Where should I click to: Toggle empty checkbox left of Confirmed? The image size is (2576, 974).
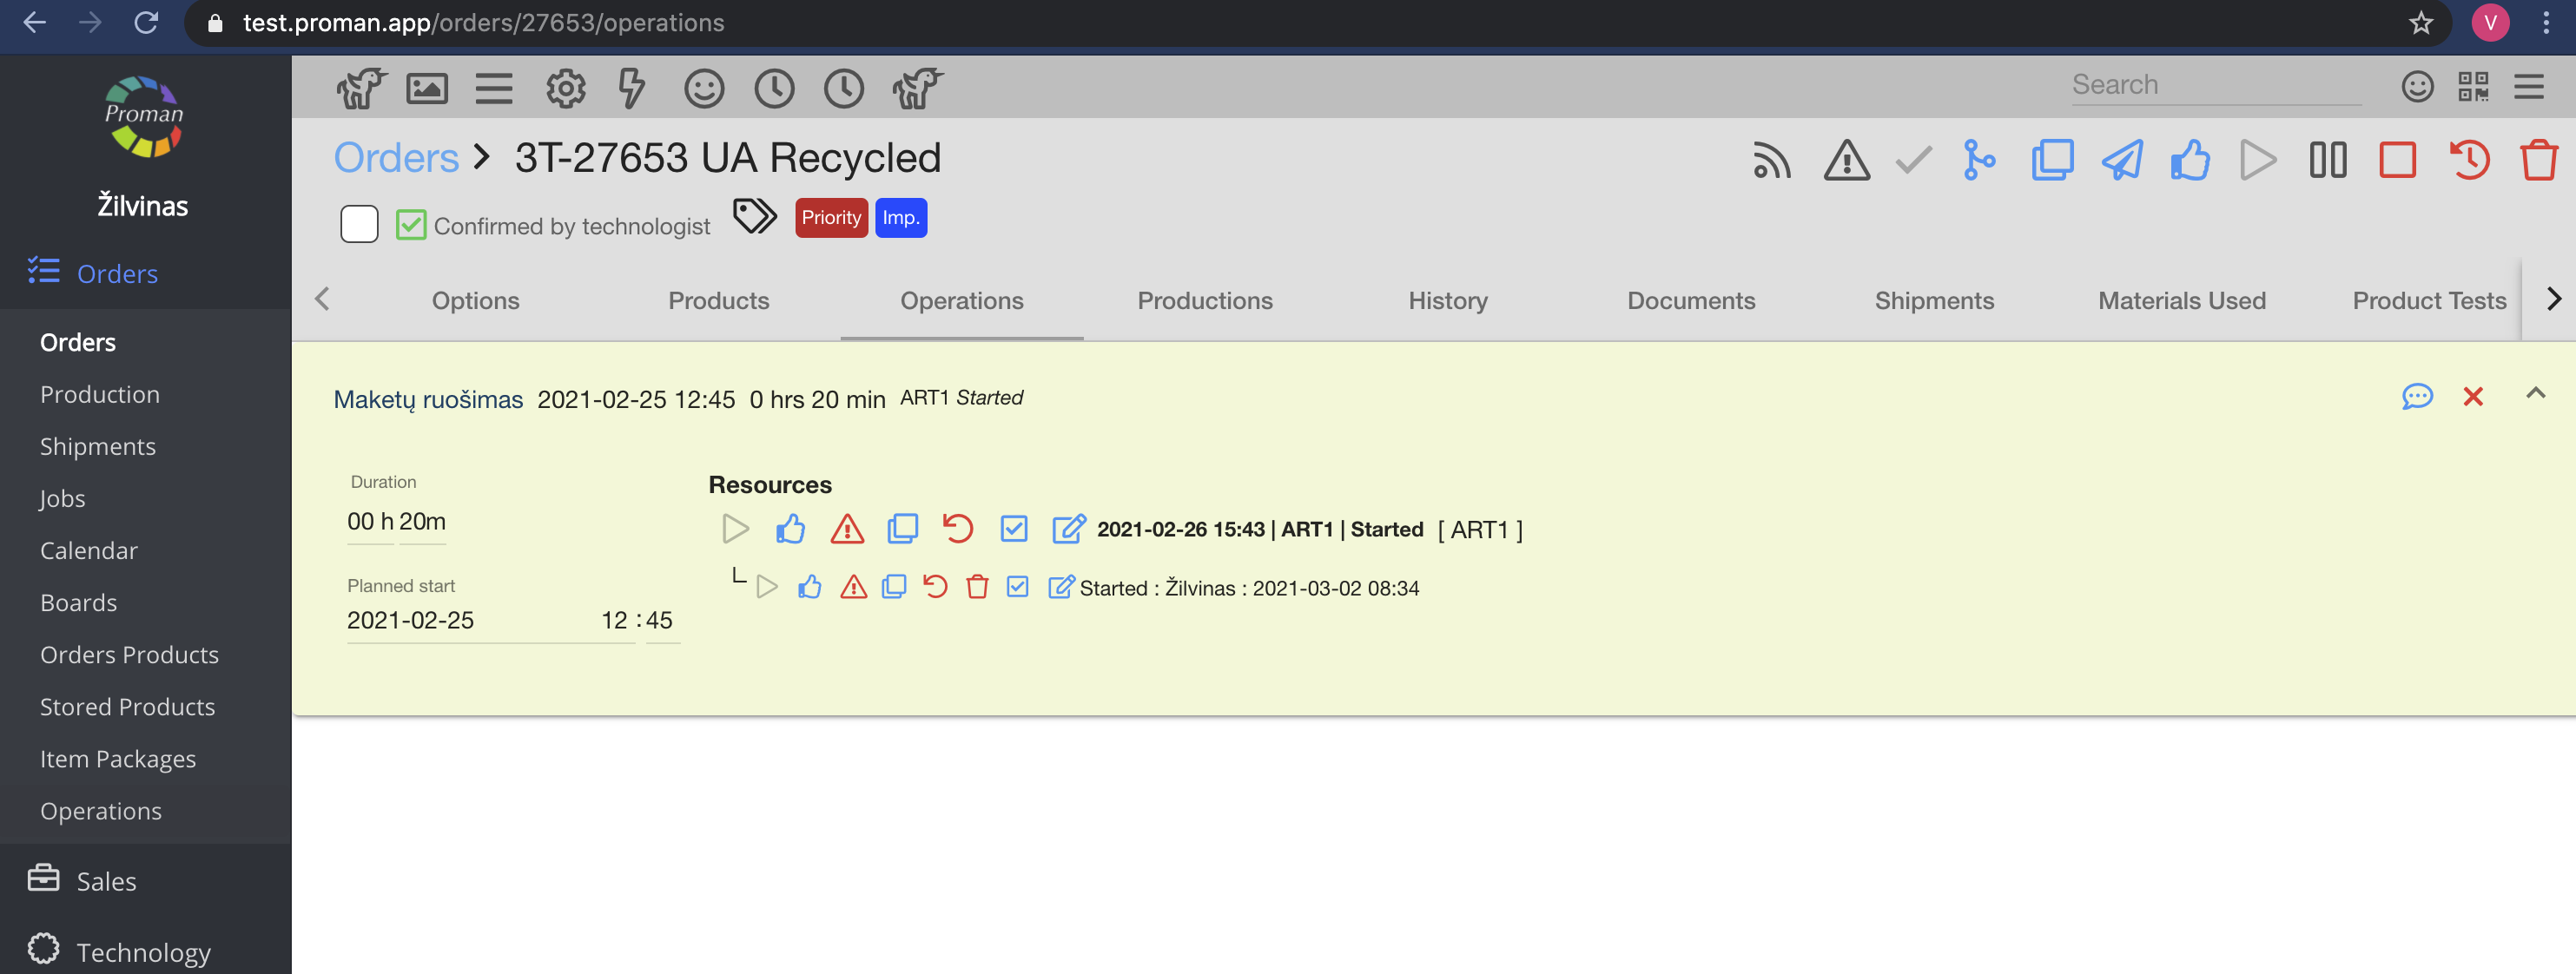tap(359, 225)
